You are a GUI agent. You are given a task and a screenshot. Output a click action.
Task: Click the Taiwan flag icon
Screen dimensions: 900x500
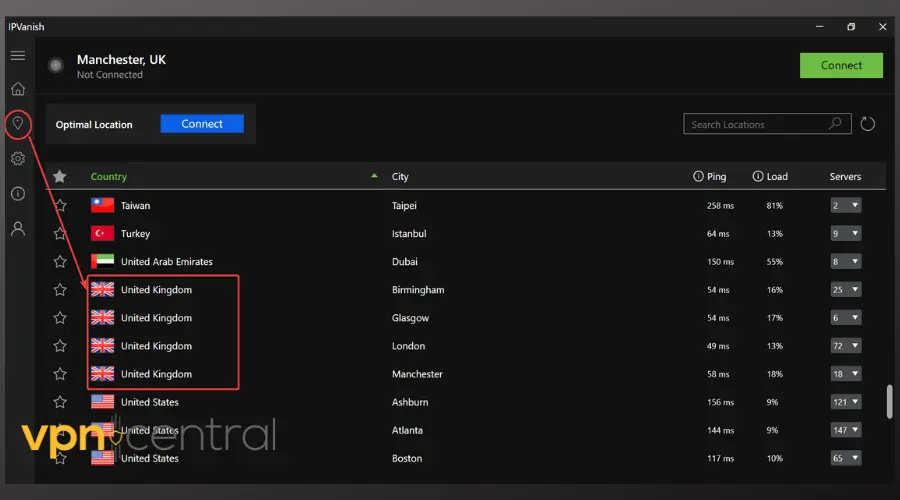(102, 205)
